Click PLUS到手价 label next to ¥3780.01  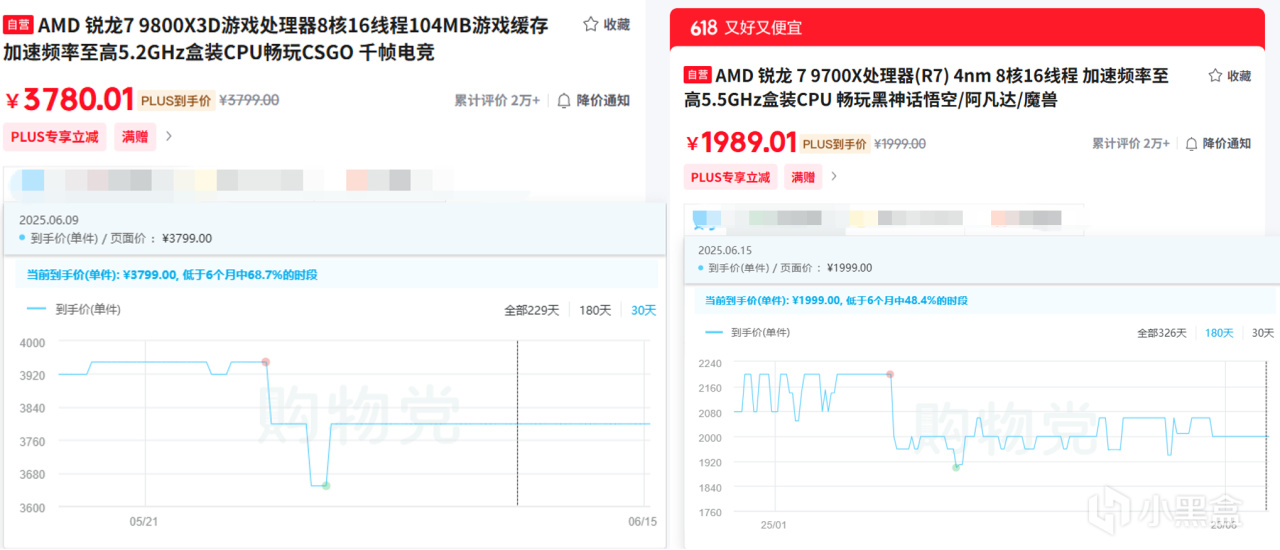(176, 100)
